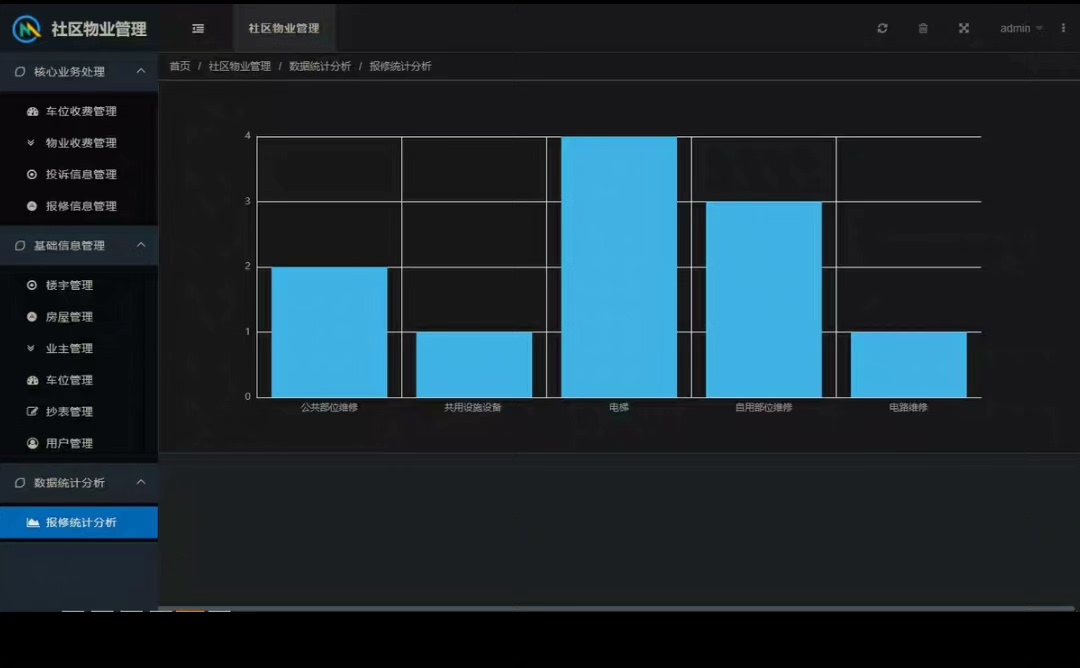The height and width of the screenshot is (668, 1080).
Task: Toggle fullscreen with the expand icon
Action: click(x=964, y=28)
